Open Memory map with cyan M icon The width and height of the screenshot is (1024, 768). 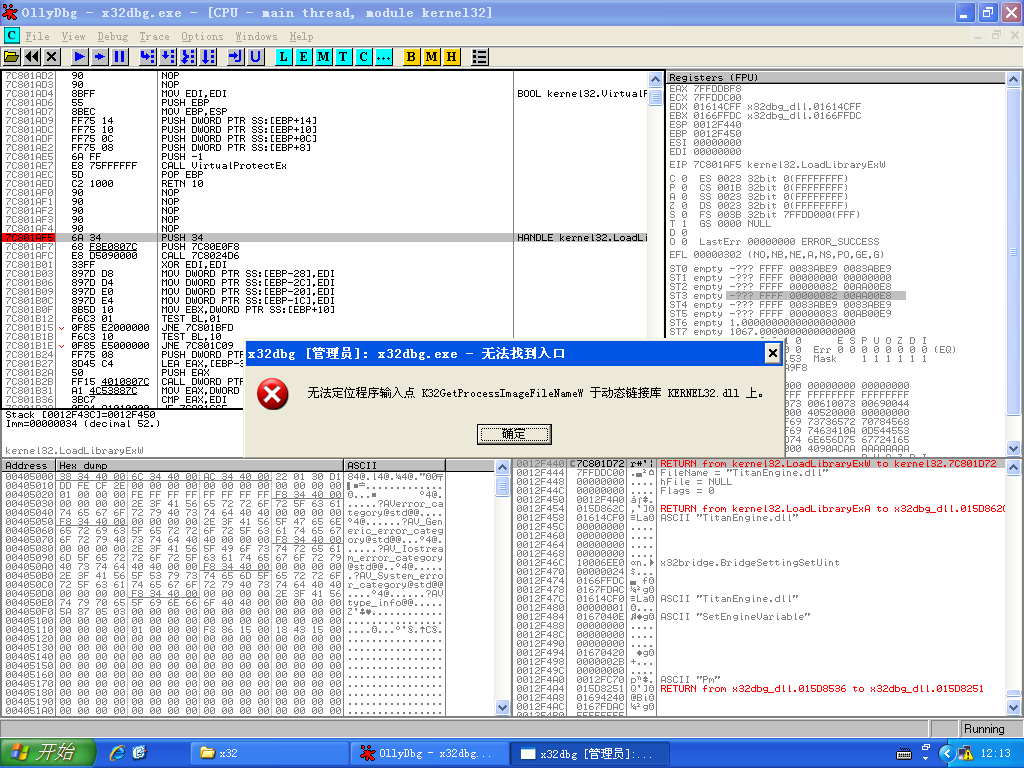click(x=323, y=57)
